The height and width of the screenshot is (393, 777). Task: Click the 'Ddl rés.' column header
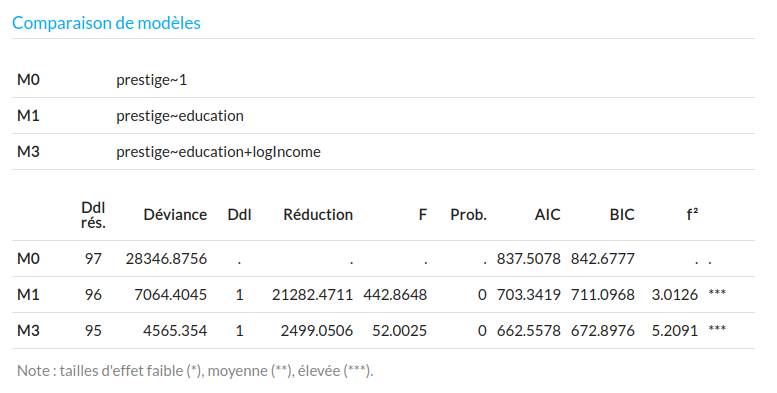coord(93,215)
